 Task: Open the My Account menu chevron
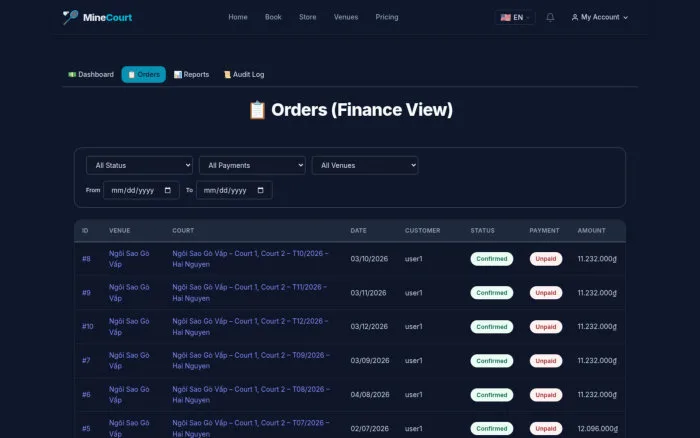(625, 17)
